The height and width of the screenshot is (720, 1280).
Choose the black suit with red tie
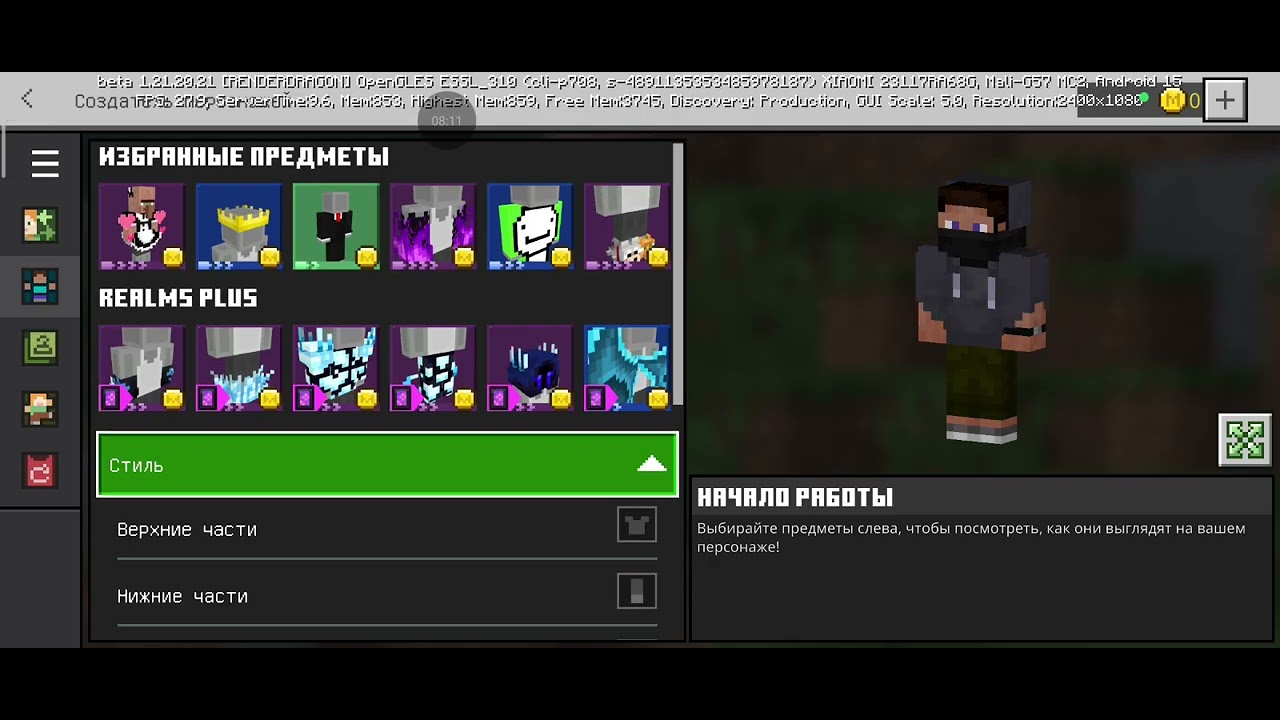(x=336, y=226)
